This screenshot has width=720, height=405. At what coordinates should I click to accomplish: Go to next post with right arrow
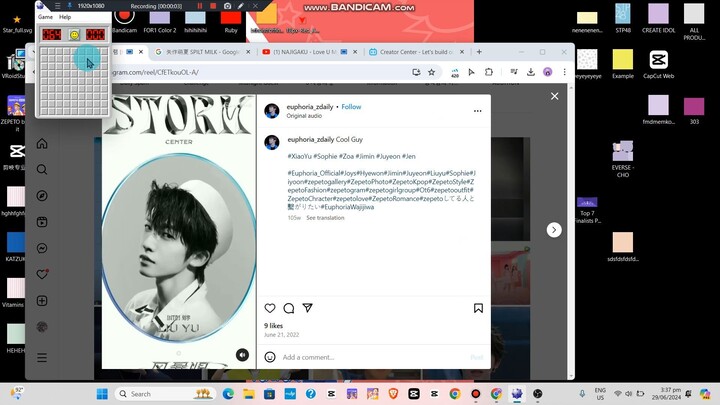pyautogui.click(x=554, y=230)
